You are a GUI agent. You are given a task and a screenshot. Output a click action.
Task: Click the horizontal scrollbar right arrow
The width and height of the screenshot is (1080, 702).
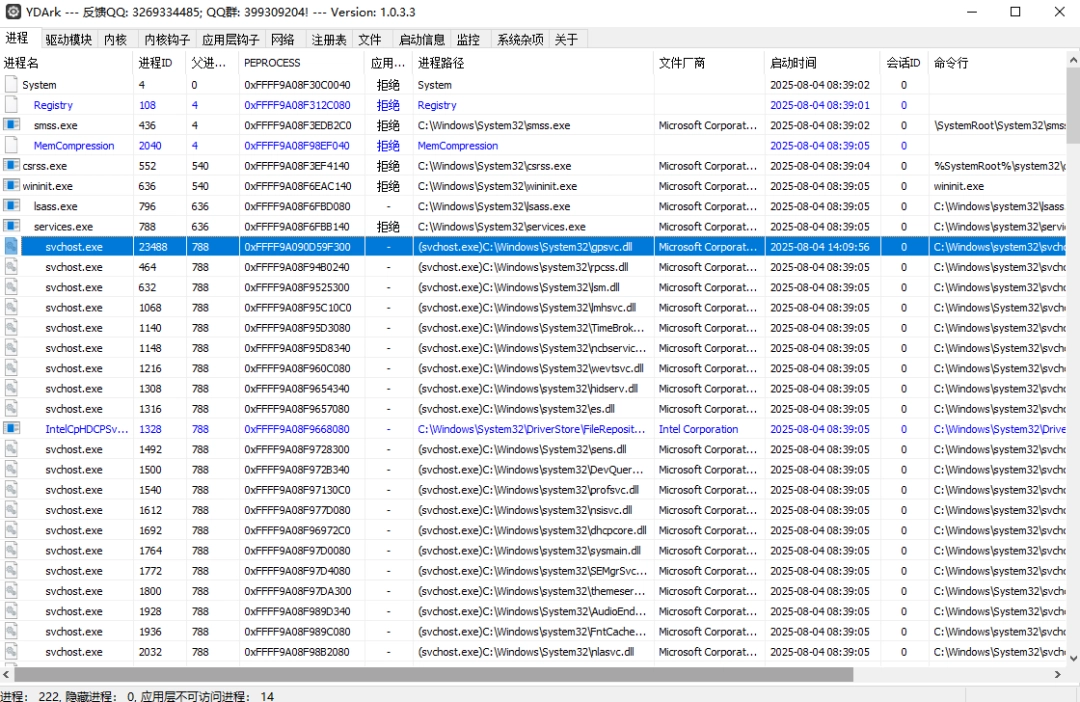coord(1058,675)
